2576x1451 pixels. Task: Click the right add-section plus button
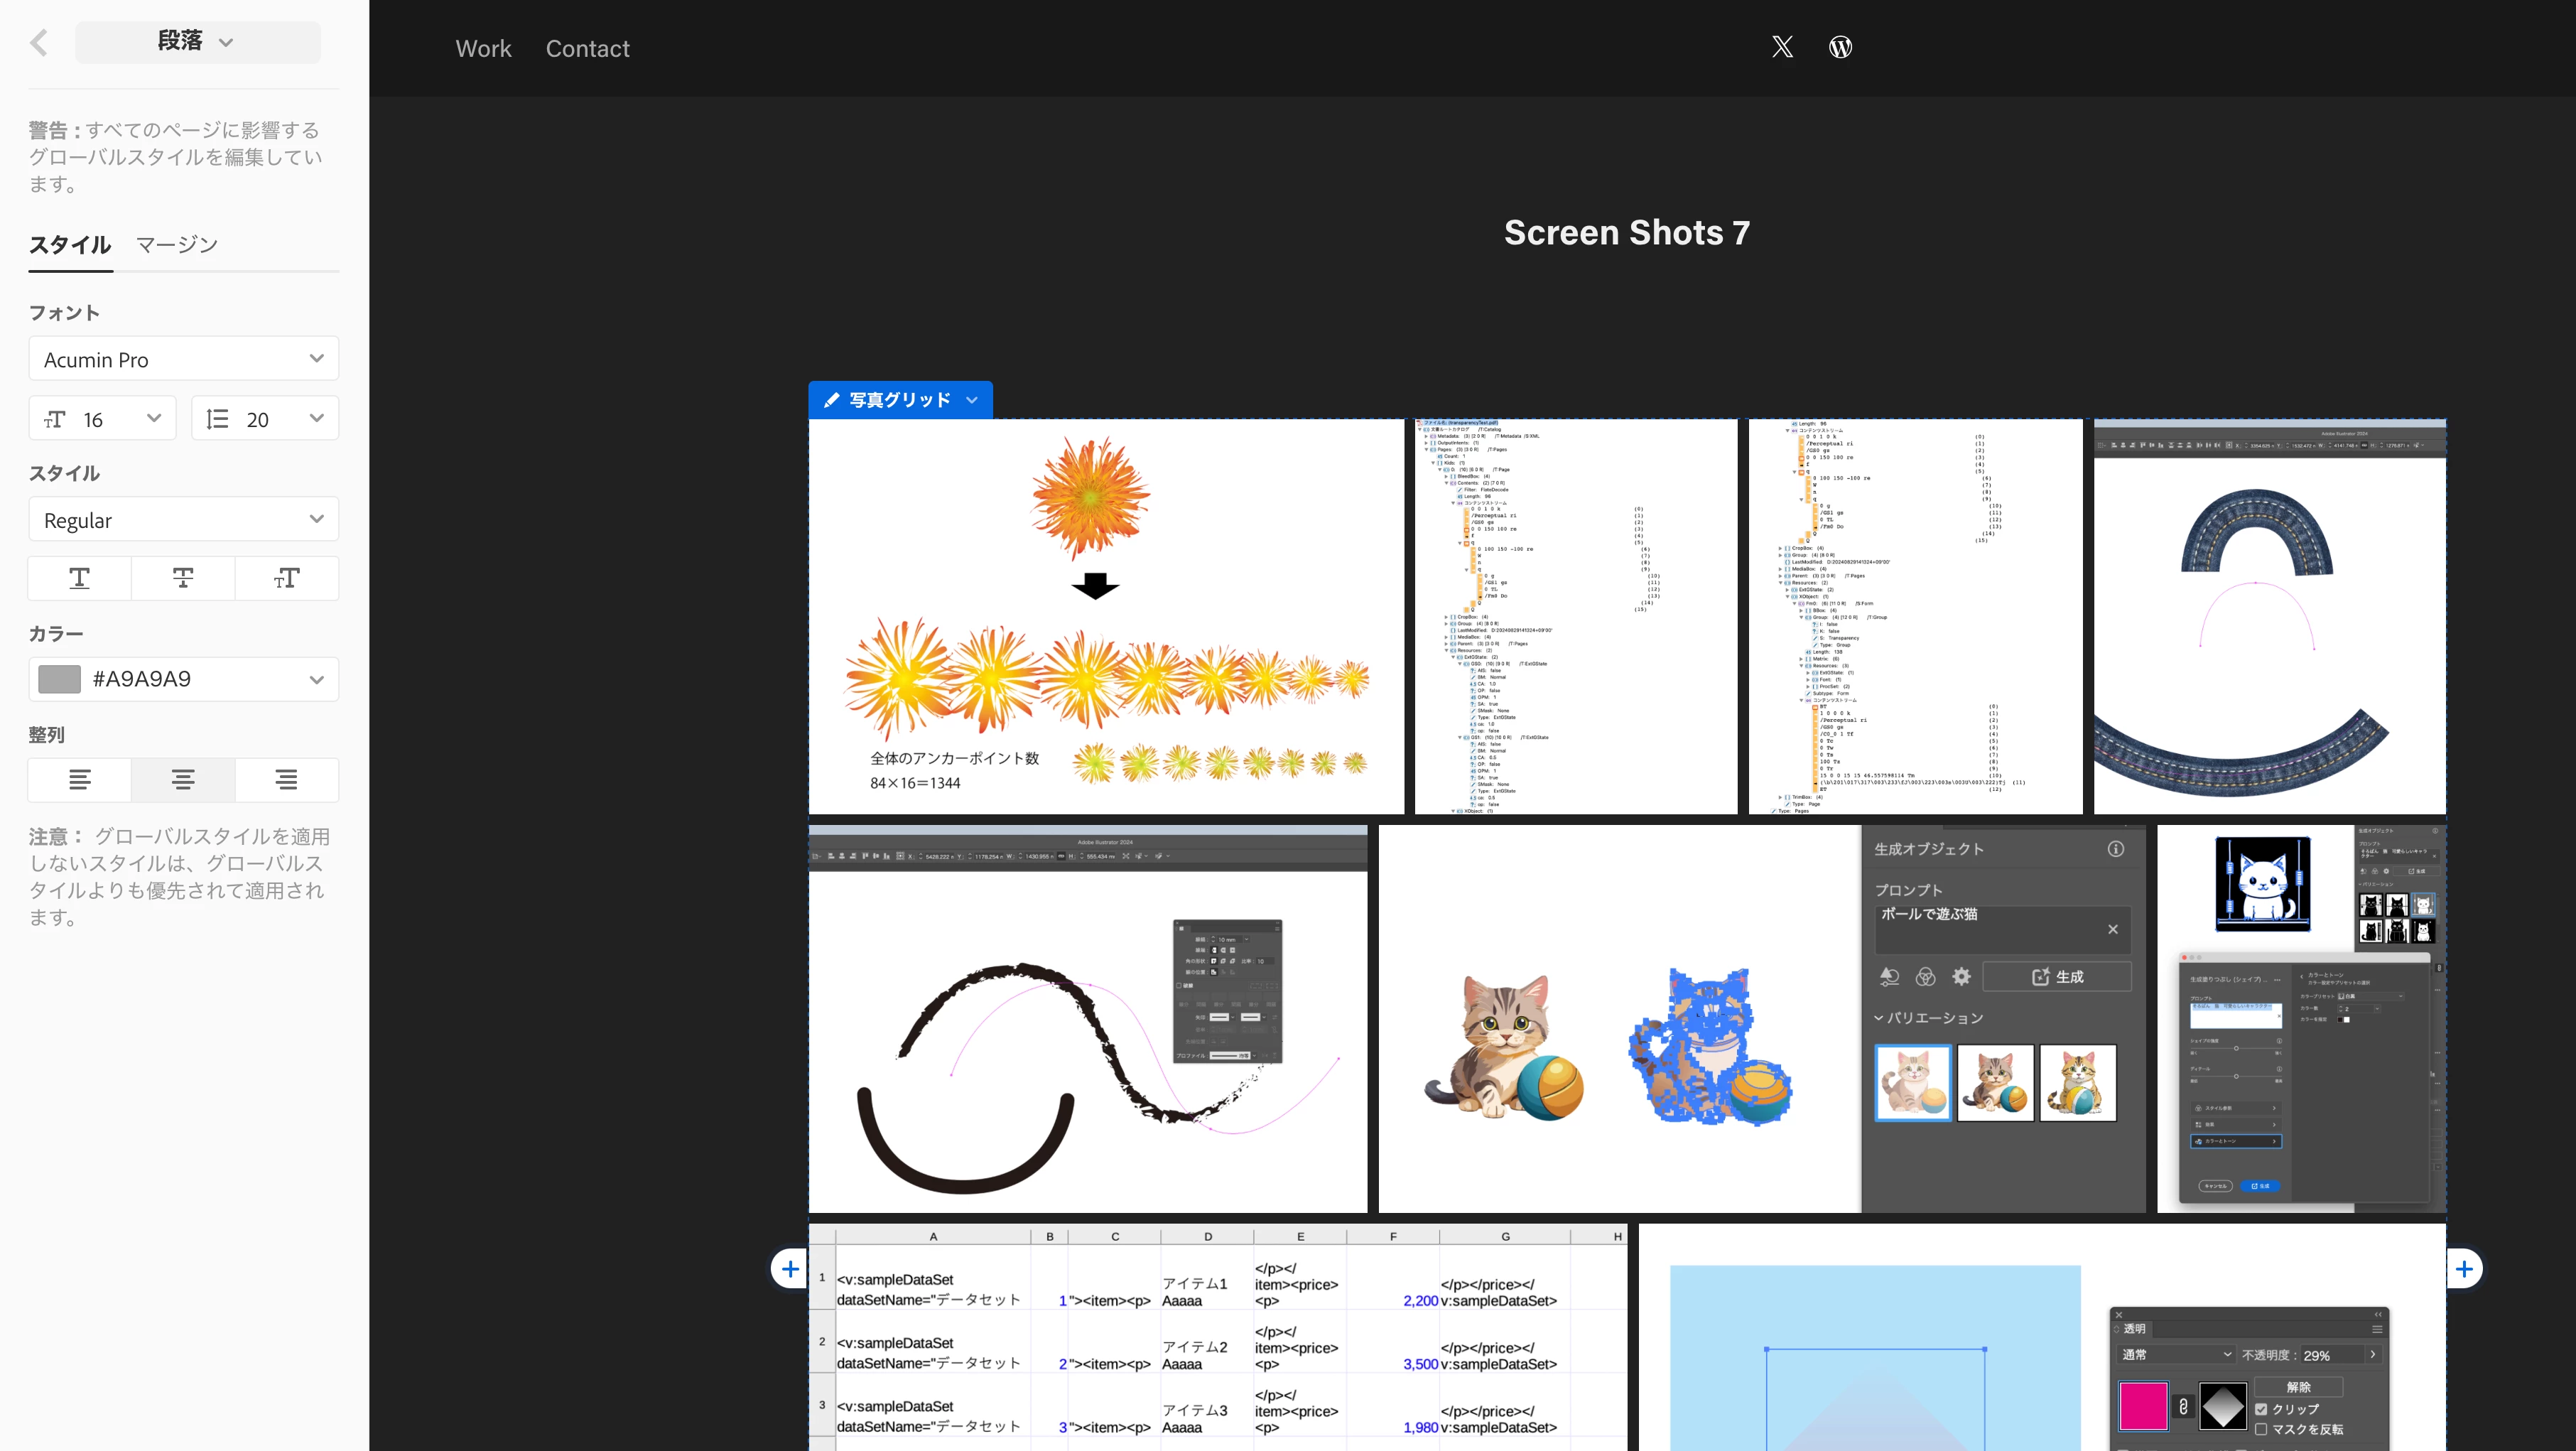click(x=2464, y=1269)
